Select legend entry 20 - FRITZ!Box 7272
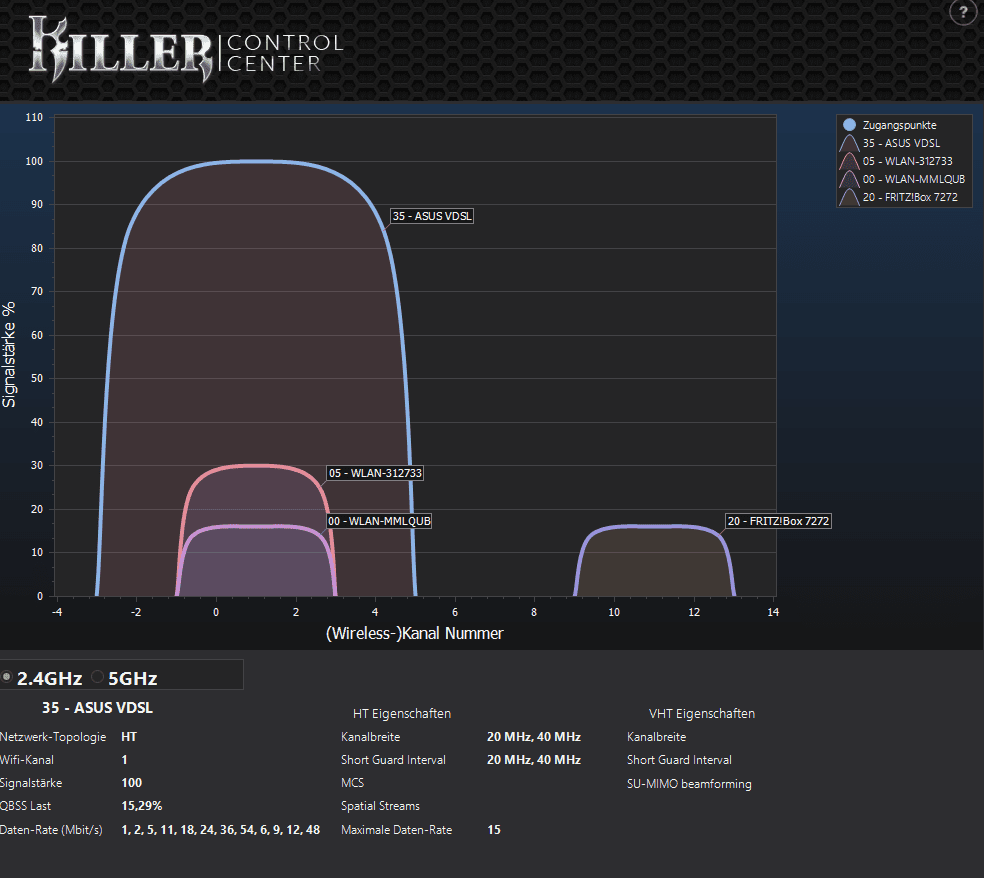Screen dimensions: 984x878 pos(910,197)
